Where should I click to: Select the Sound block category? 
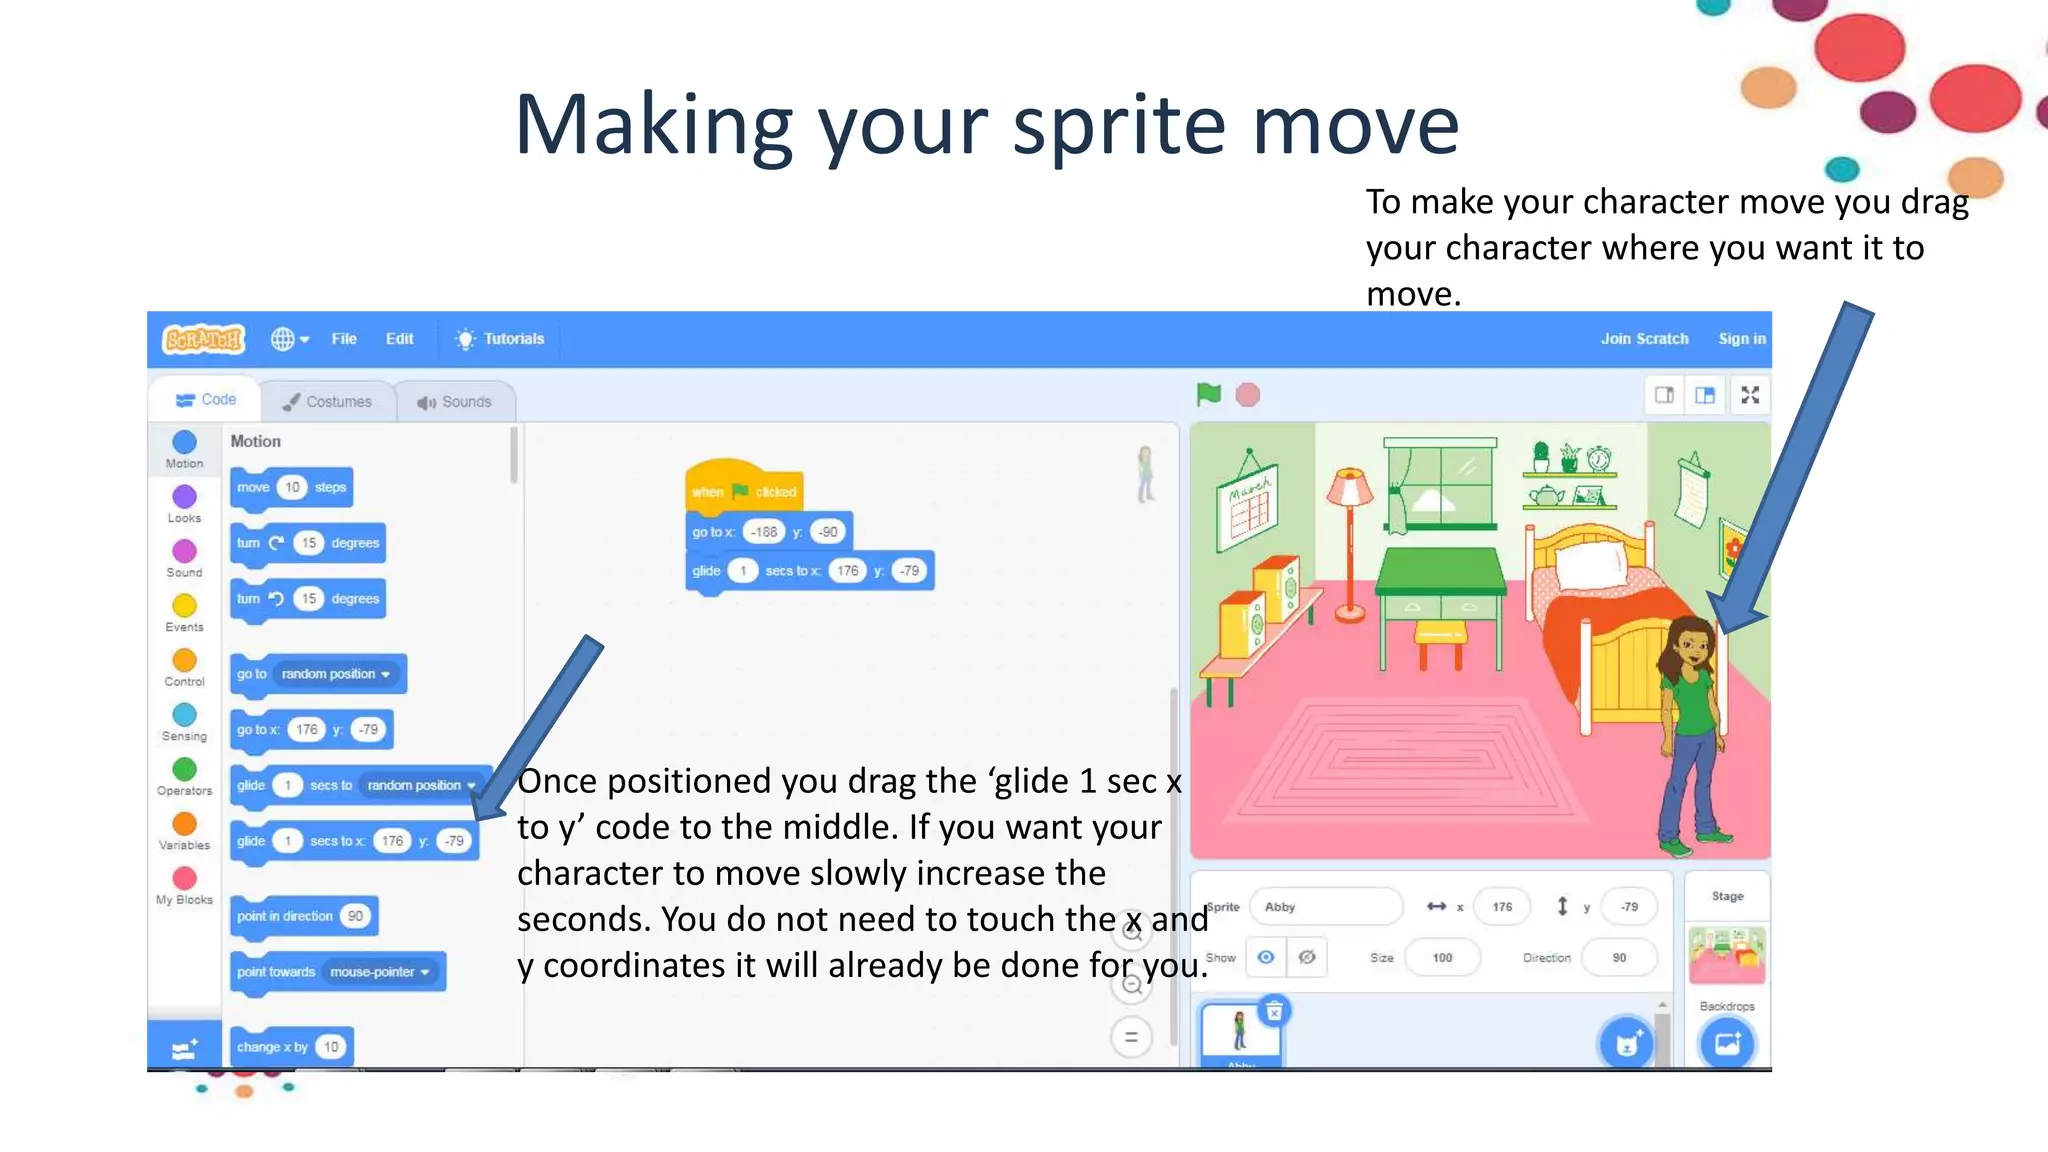pos(184,558)
